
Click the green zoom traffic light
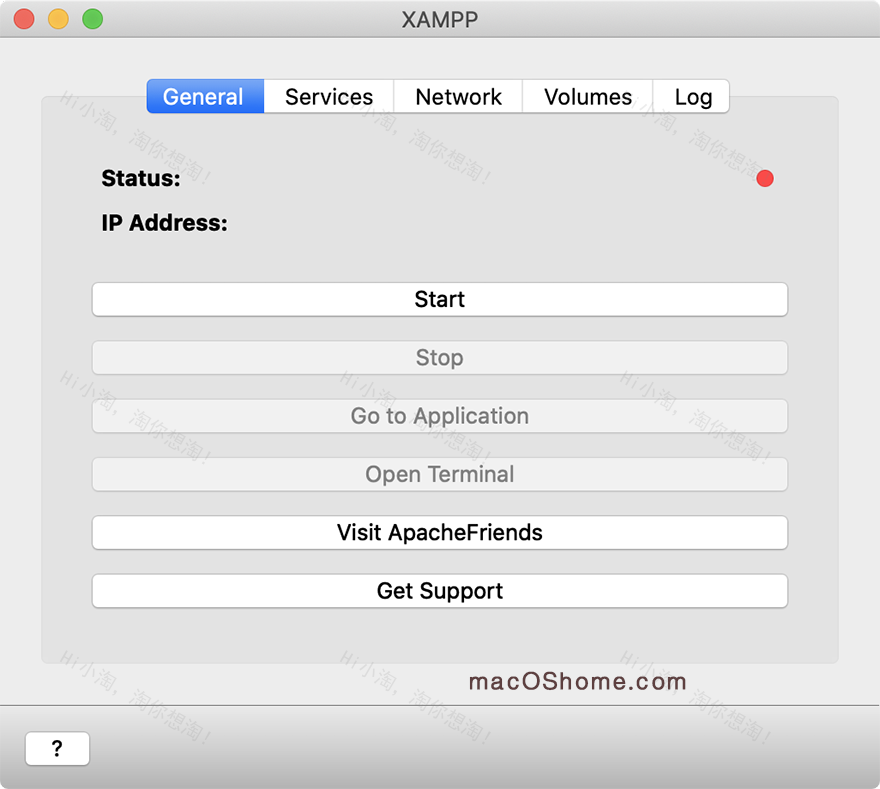(92, 18)
